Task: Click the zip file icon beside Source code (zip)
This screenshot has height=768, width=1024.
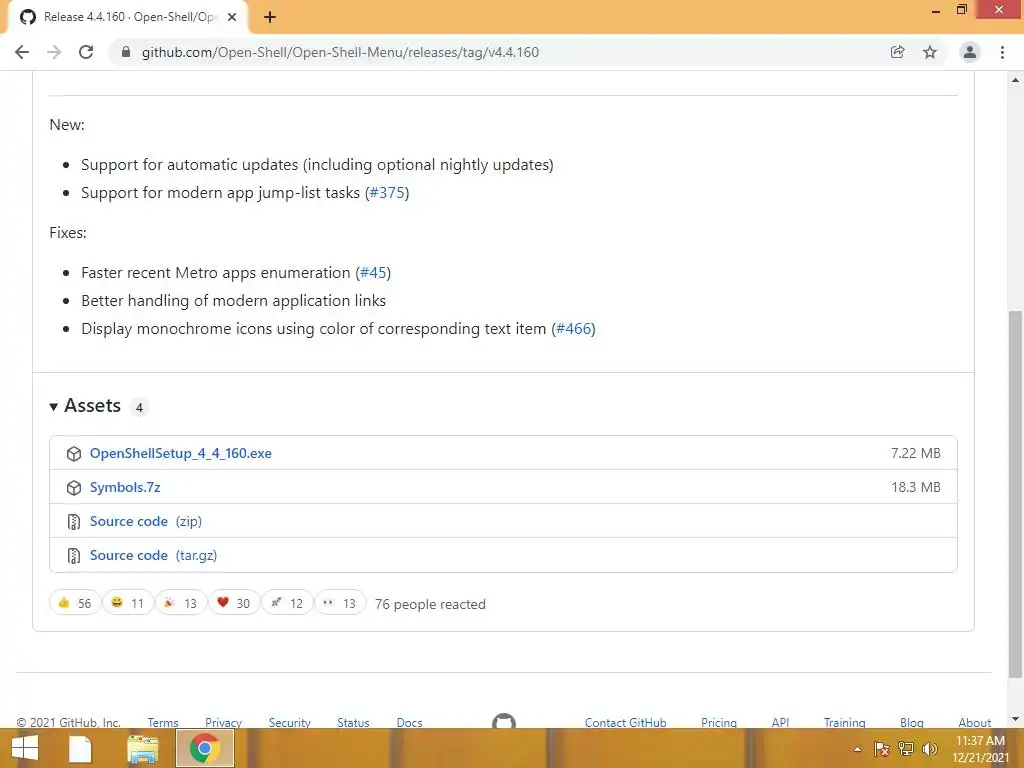Action: pyautogui.click(x=74, y=521)
